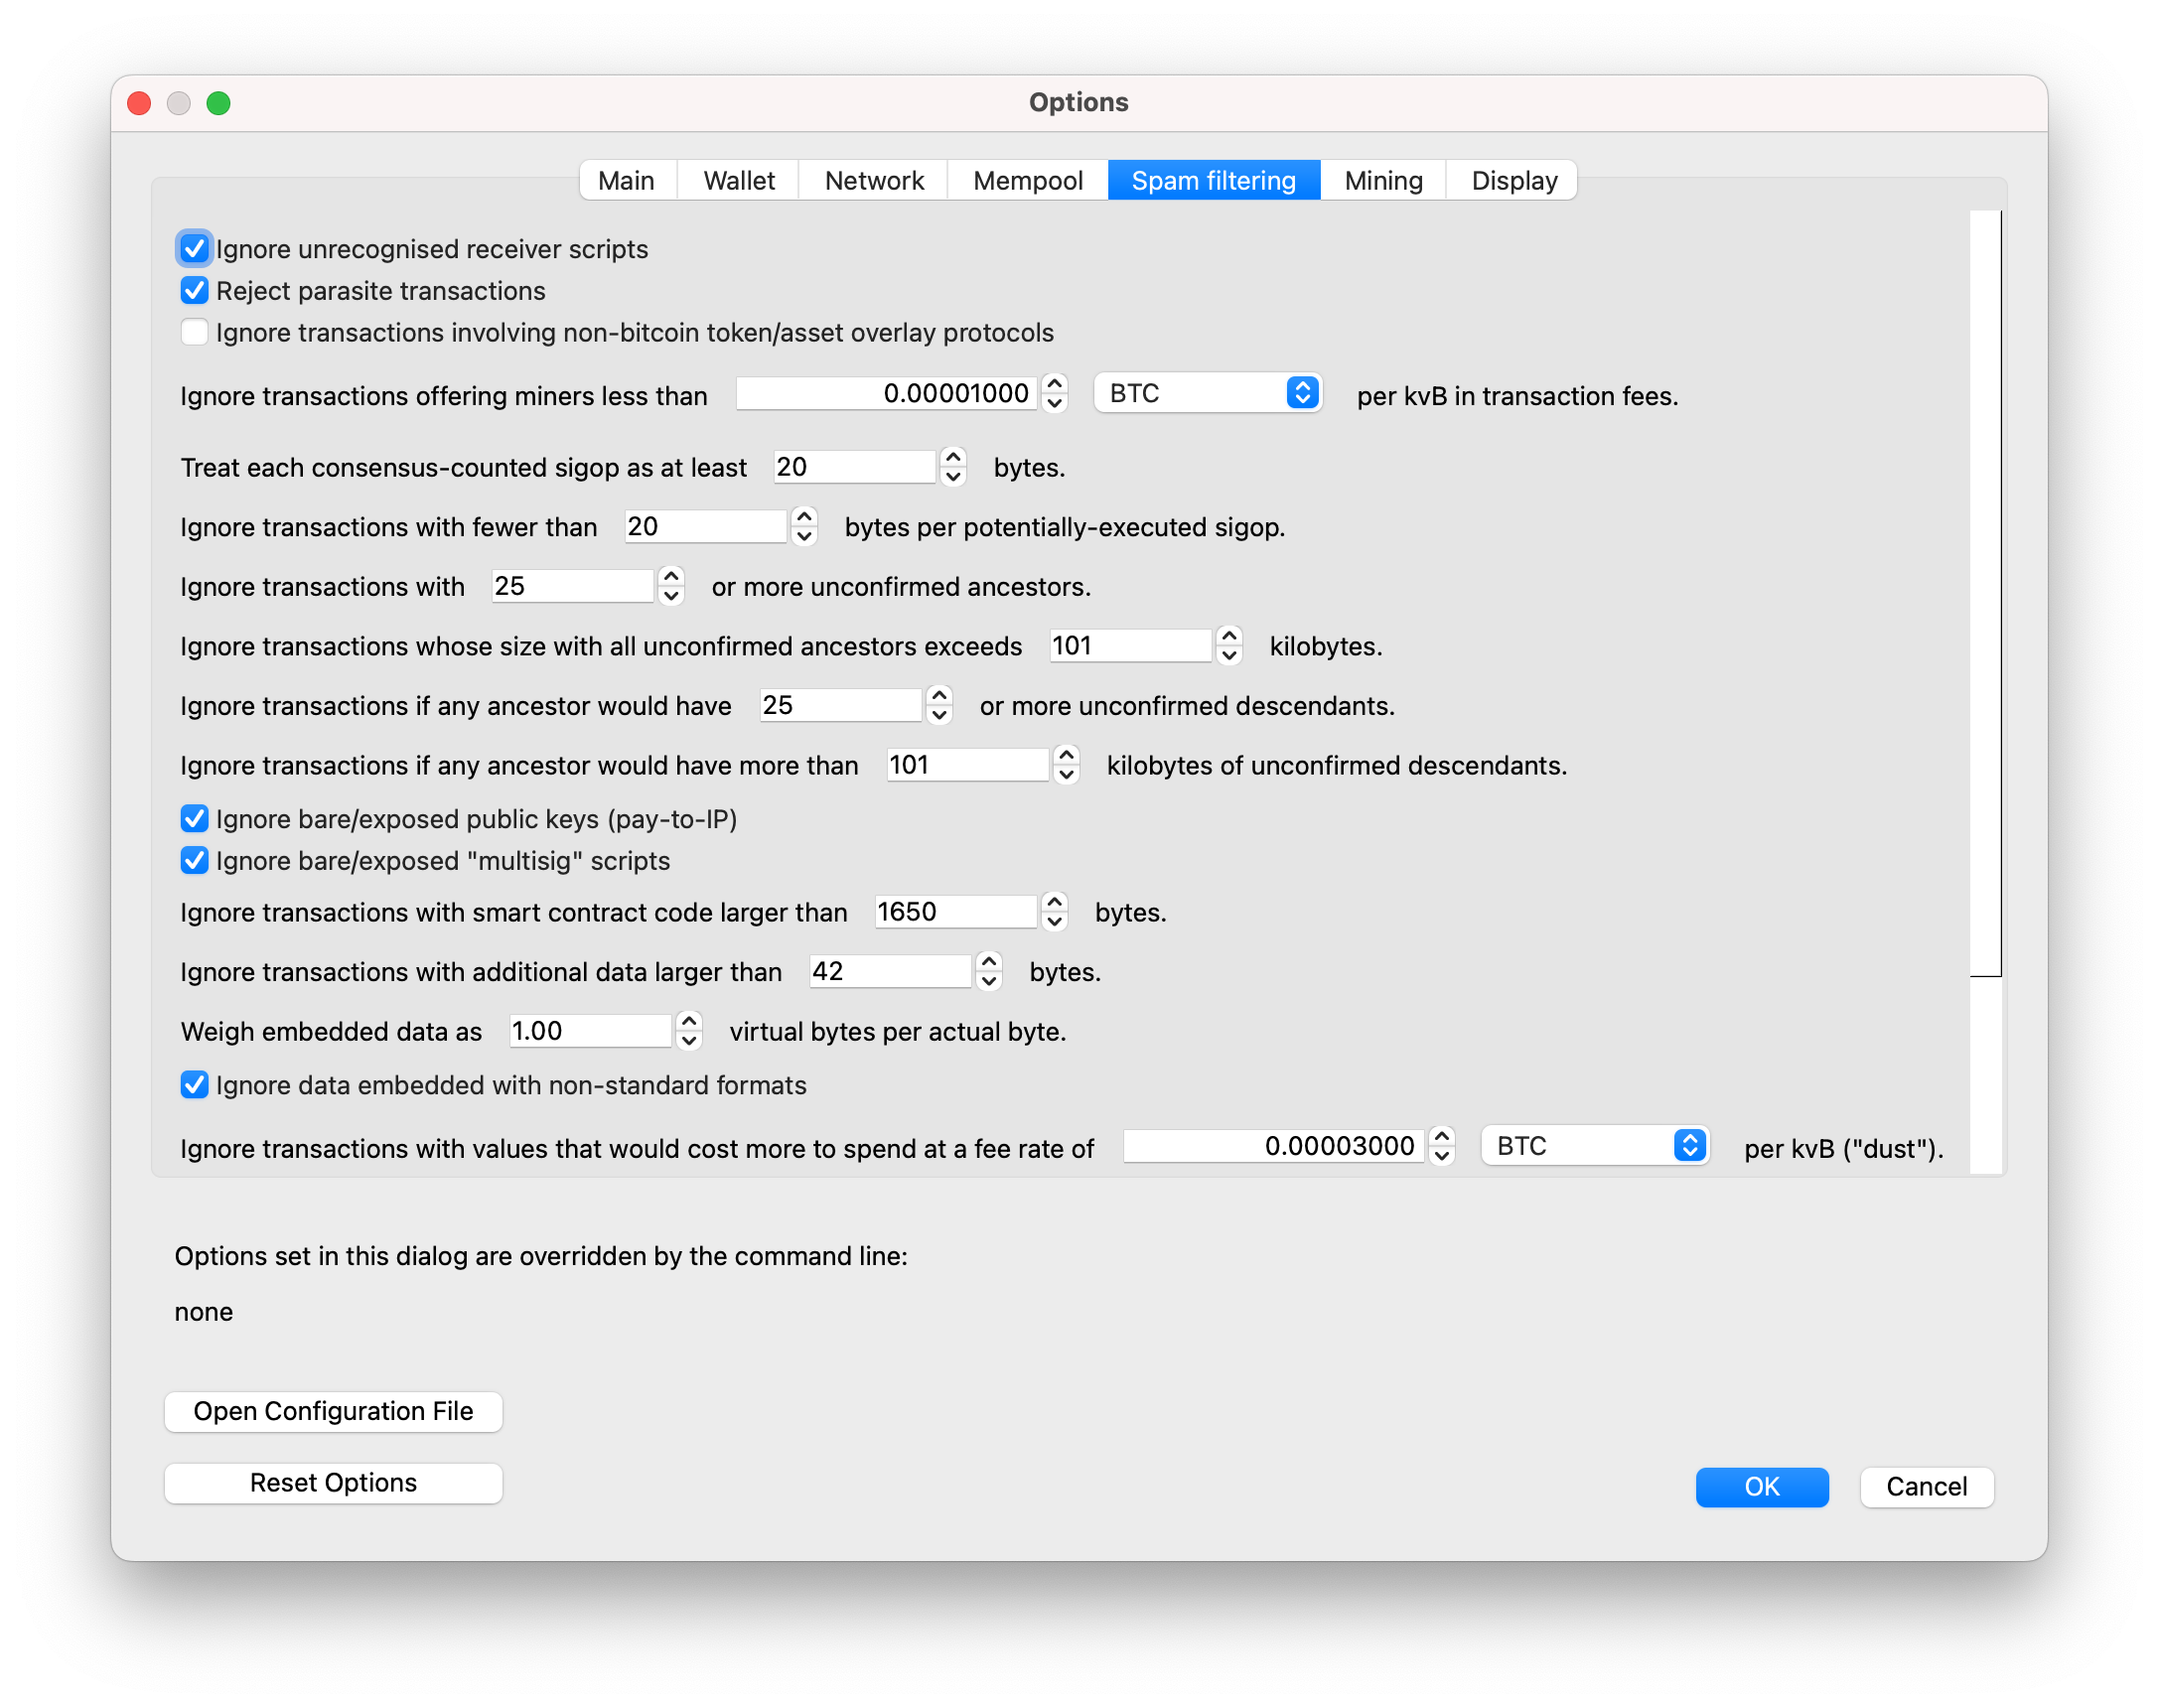
Task: Click the ancestor size kilobytes field
Action: point(1130,645)
